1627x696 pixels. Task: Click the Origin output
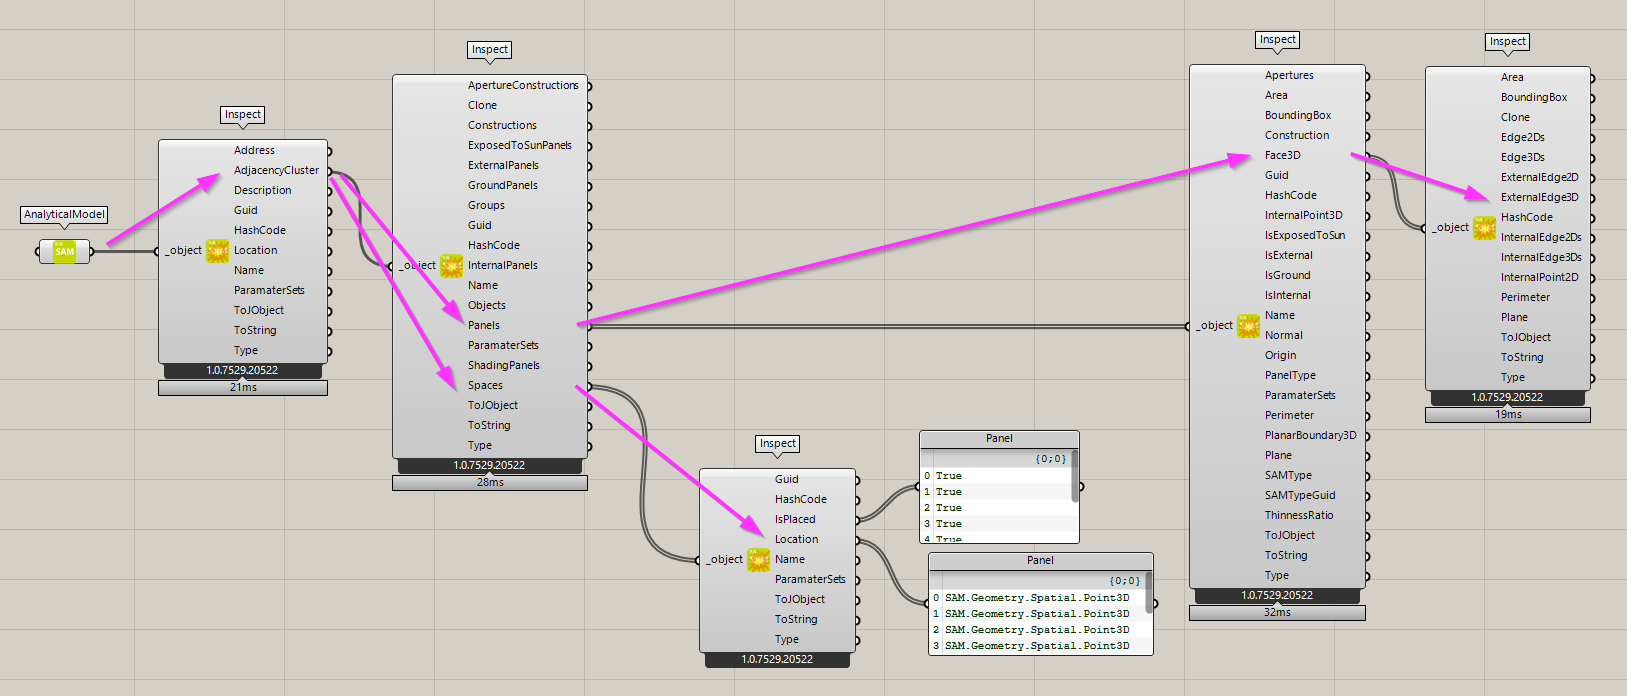click(x=1281, y=356)
